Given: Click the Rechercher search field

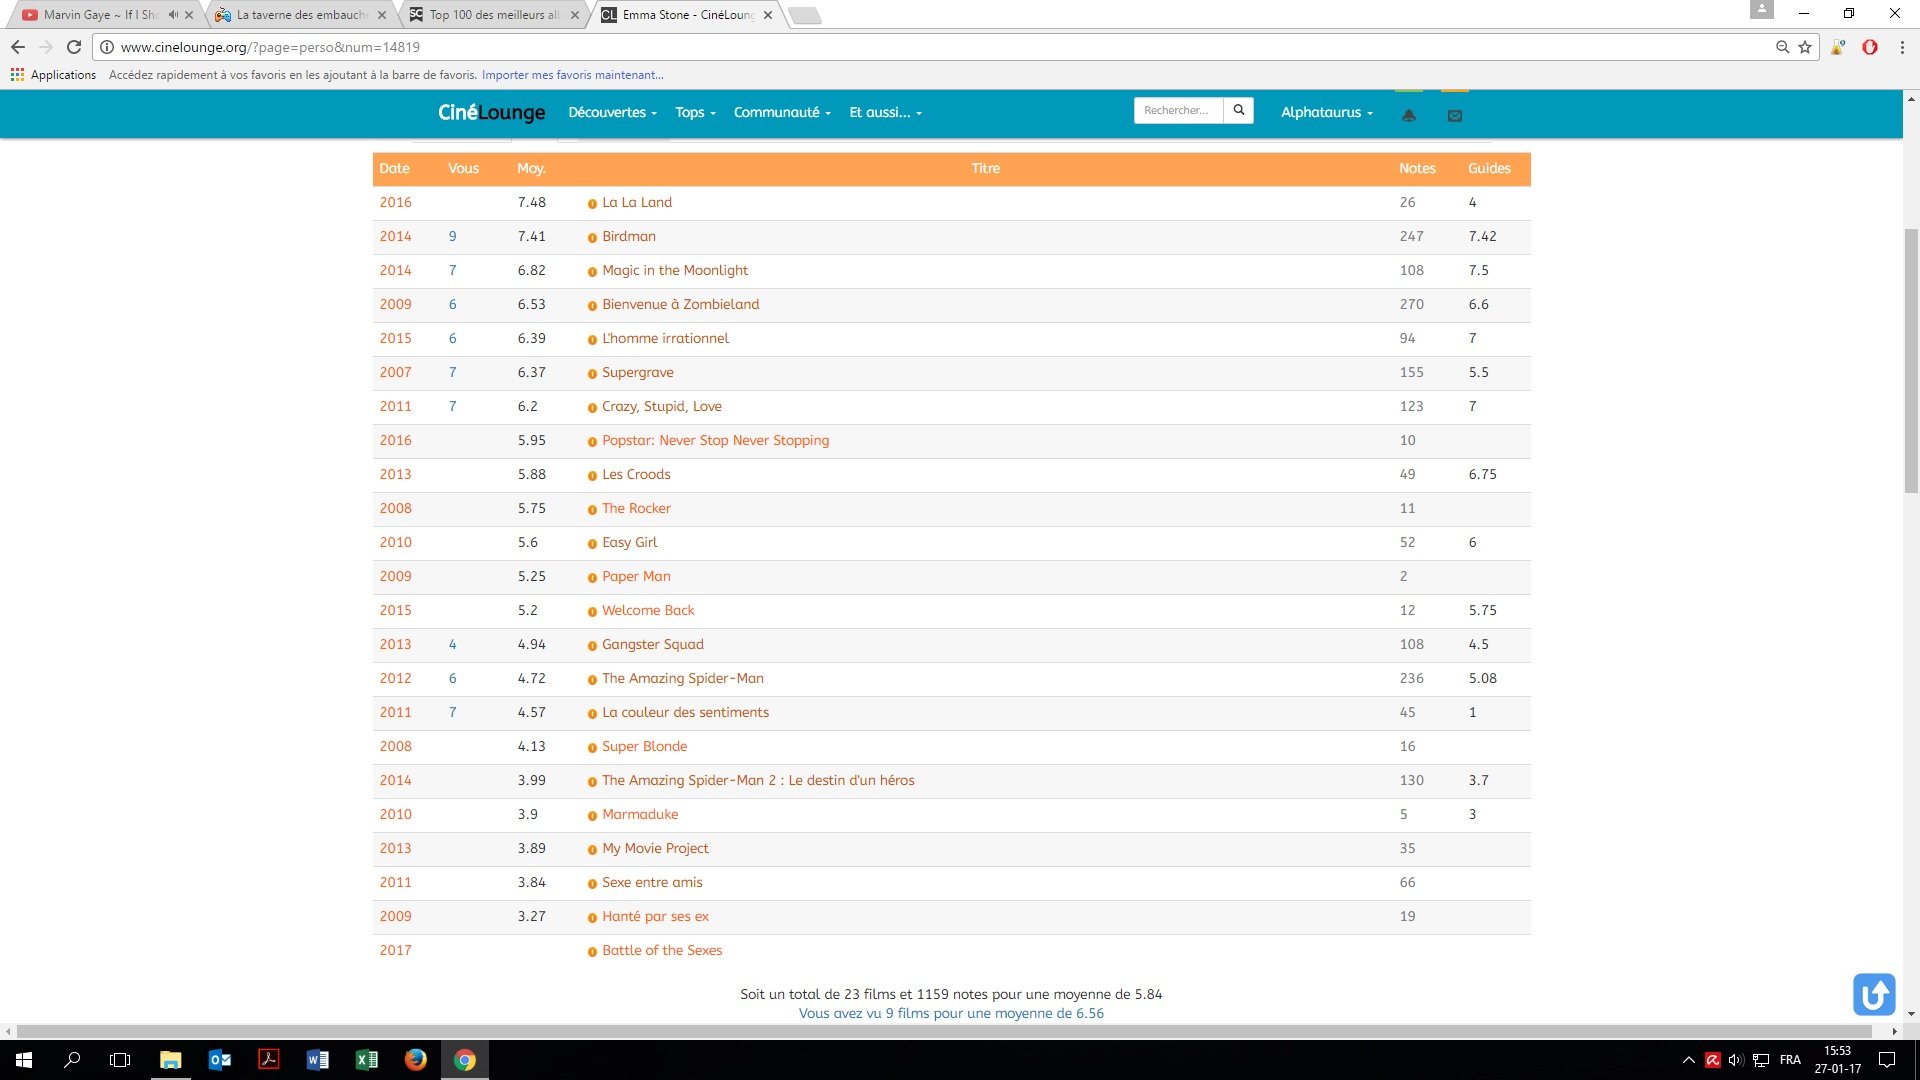Looking at the screenshot, I should (1178, 110).
